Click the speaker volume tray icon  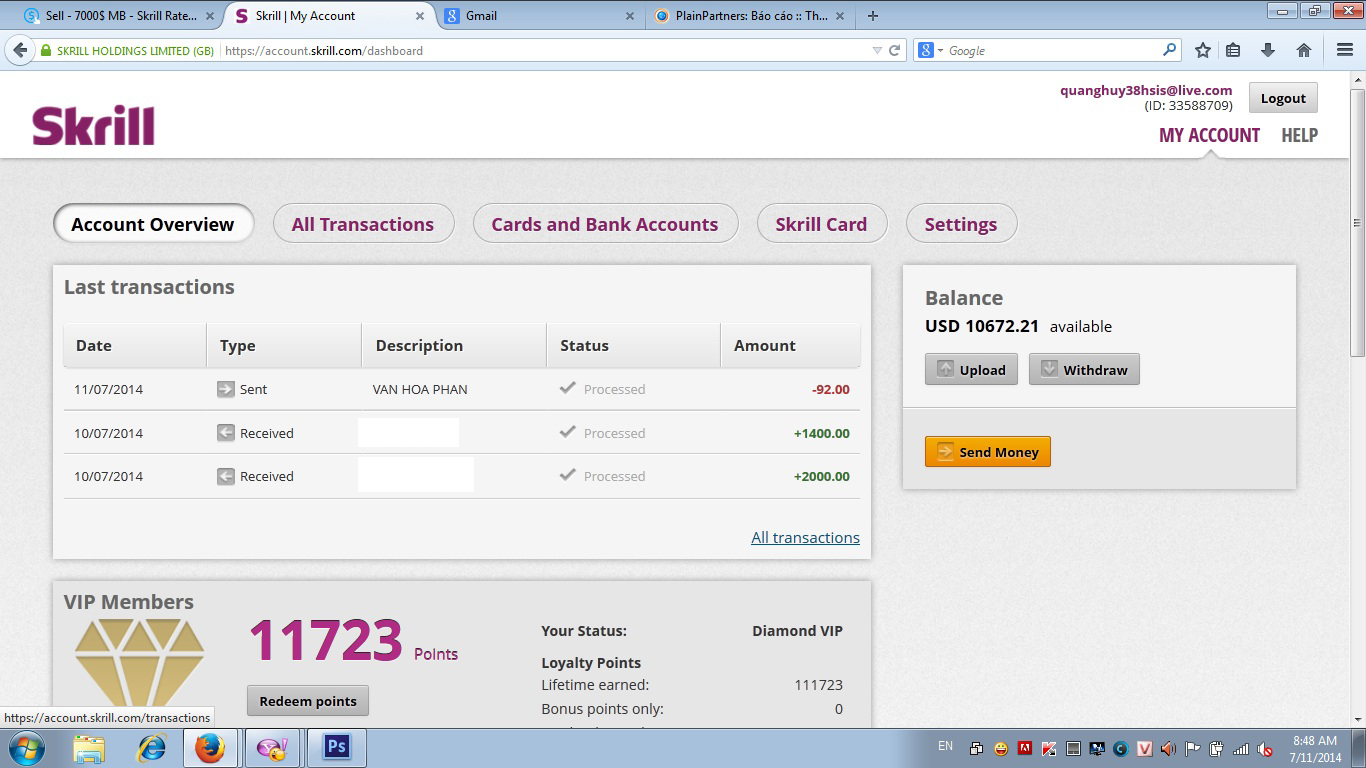1168,748
